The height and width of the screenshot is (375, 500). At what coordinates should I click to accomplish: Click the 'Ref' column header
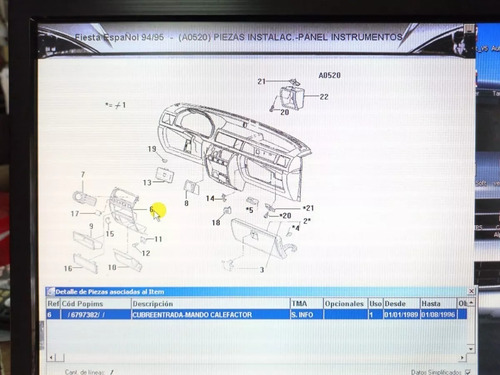53,304
